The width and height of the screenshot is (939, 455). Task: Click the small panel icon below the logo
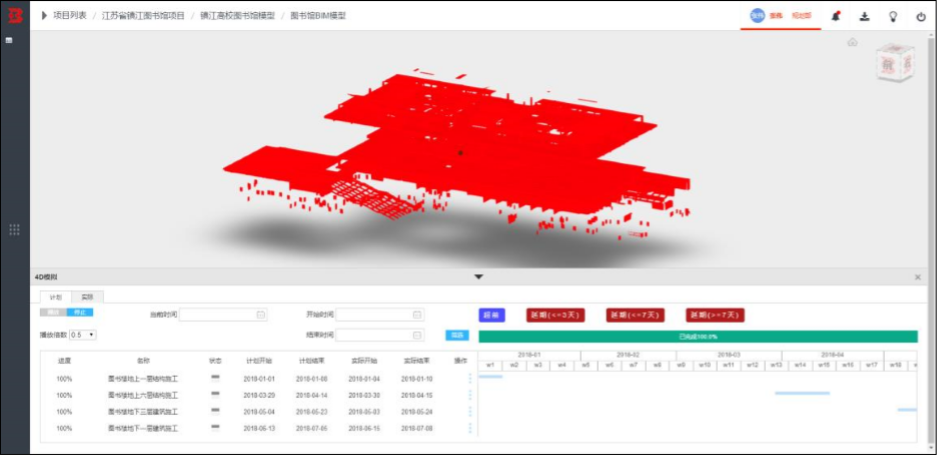coord(9,40)
